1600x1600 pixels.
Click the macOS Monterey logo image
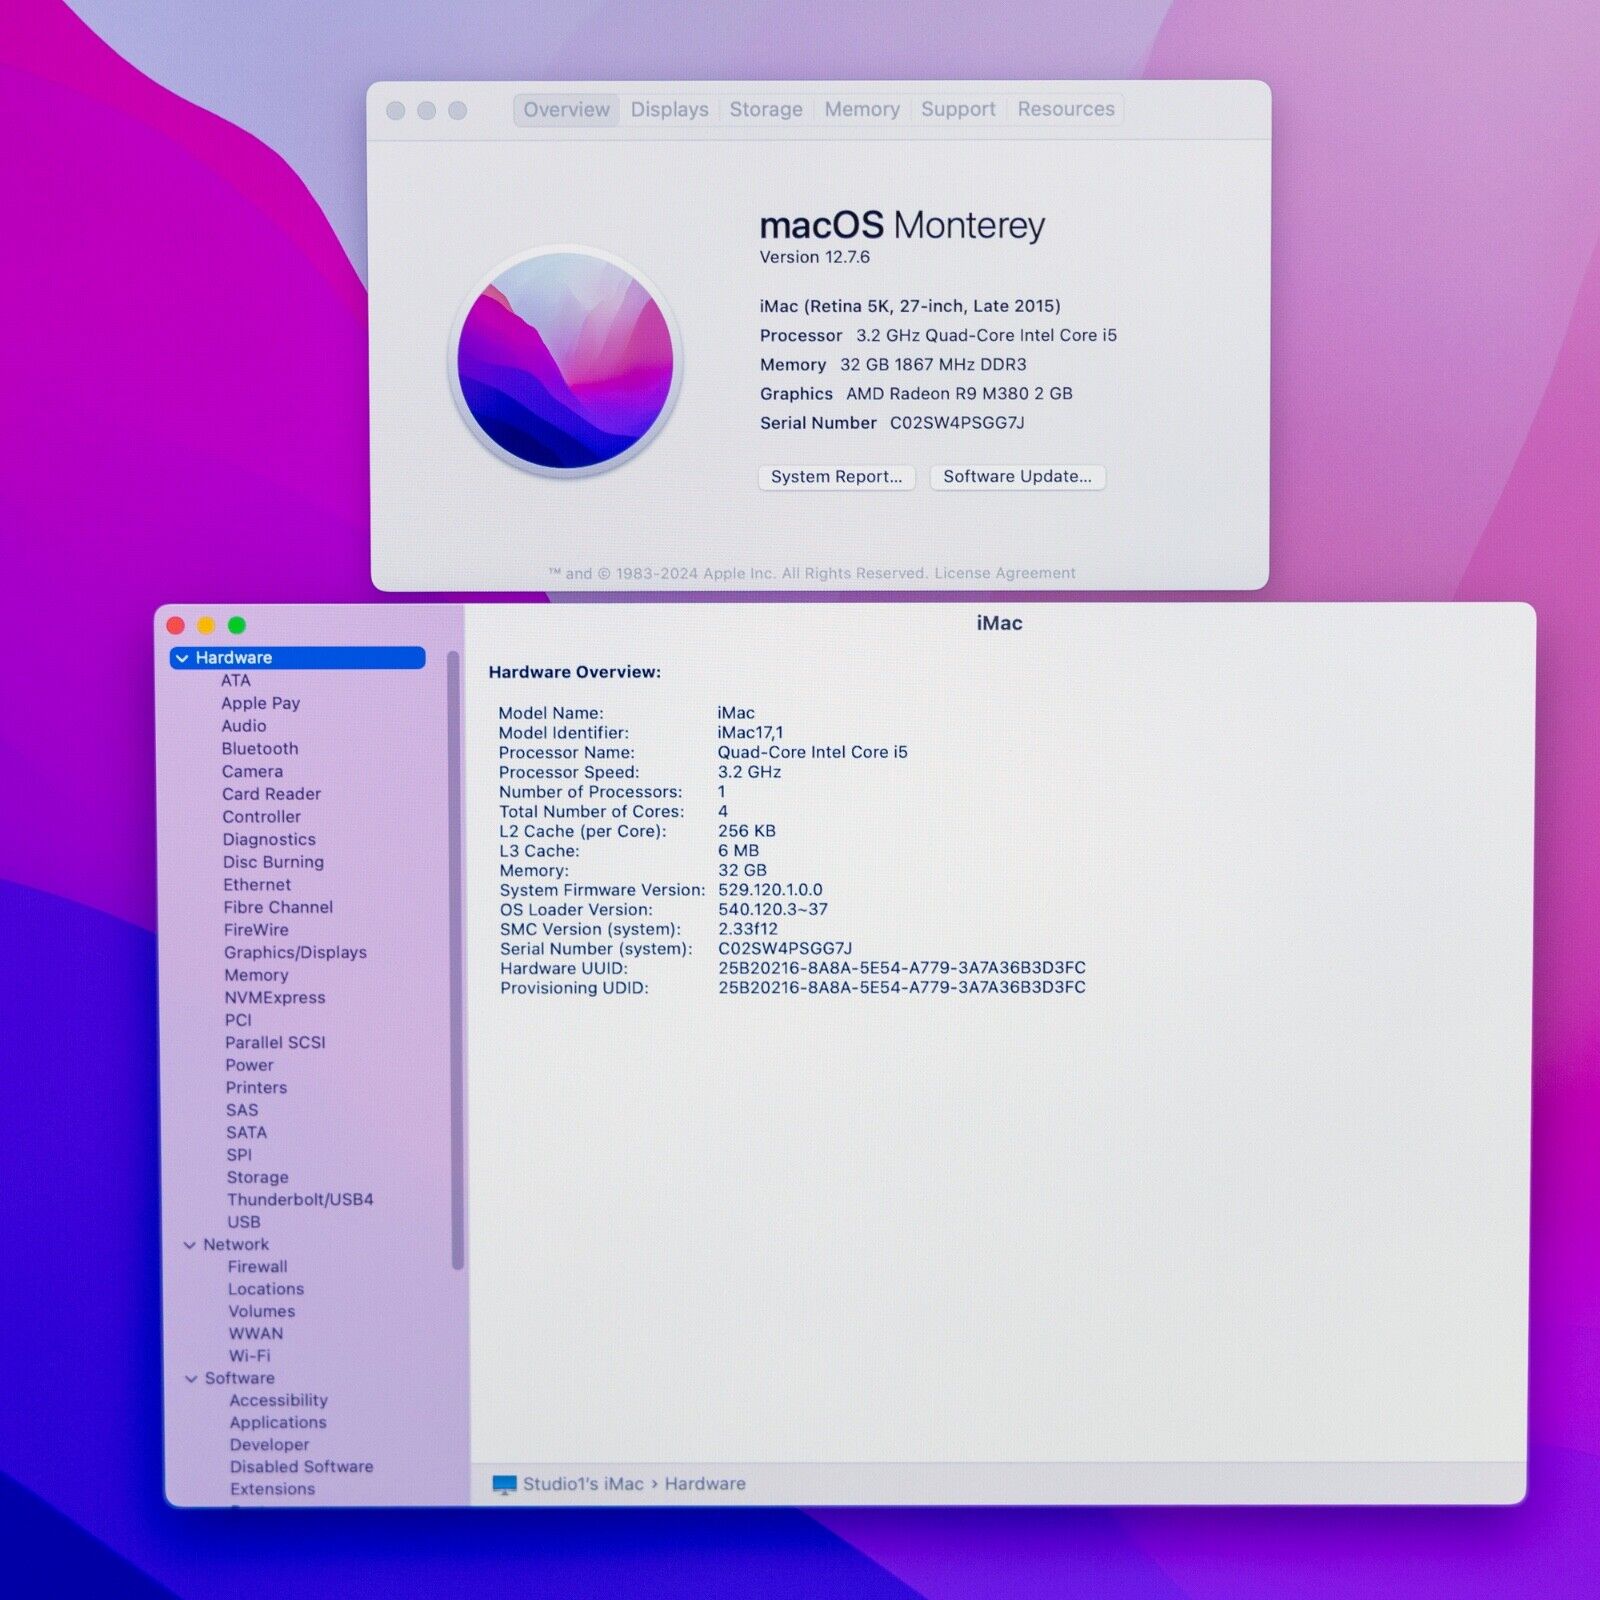566,361
